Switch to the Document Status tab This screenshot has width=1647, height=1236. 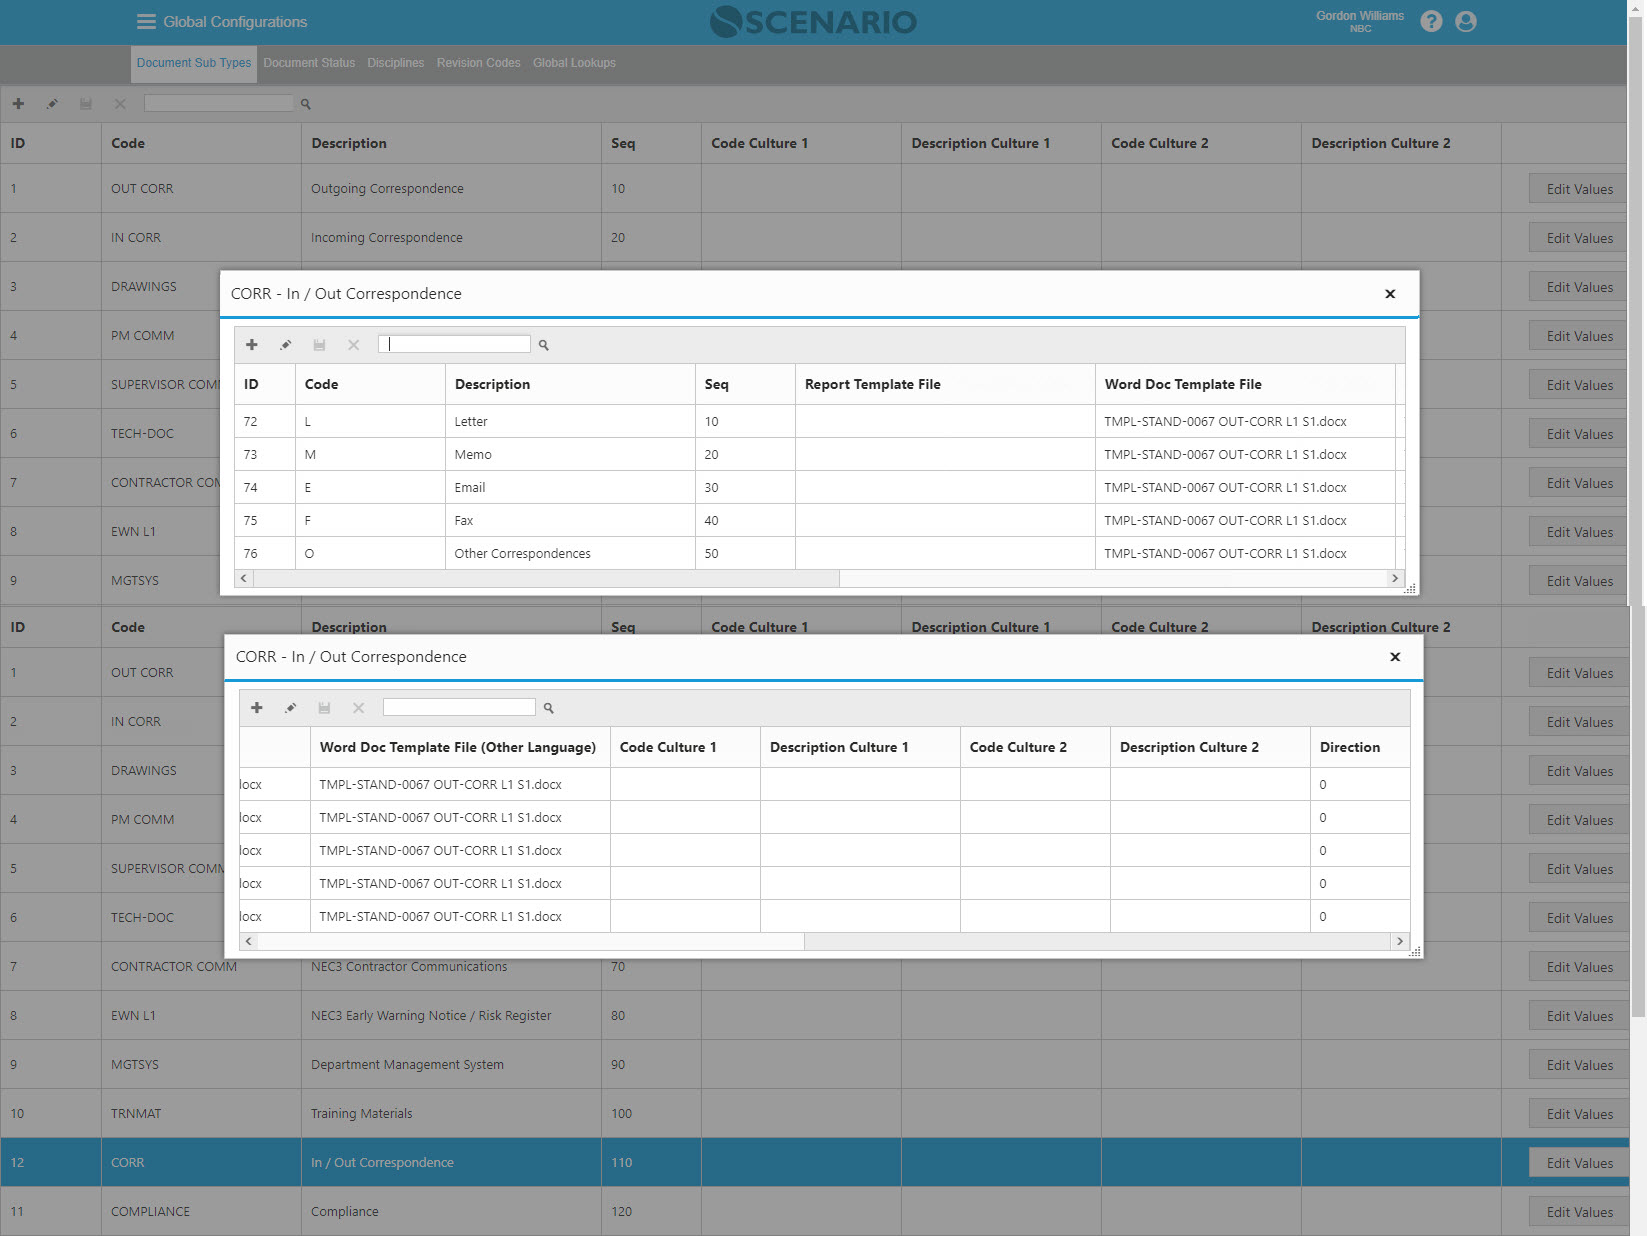[x=309, y=63]
